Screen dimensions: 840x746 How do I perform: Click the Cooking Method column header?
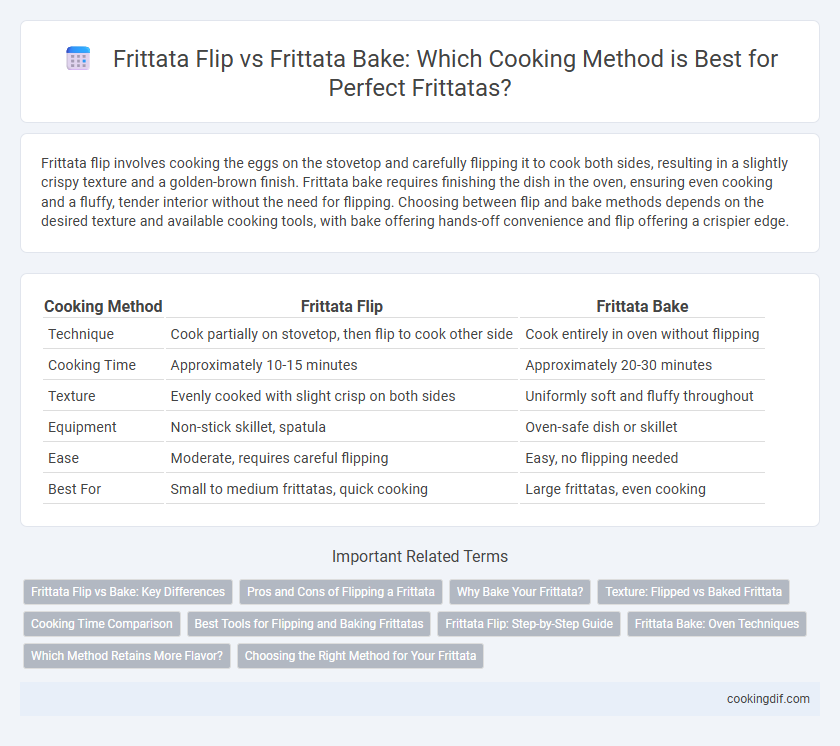[103, 306]
